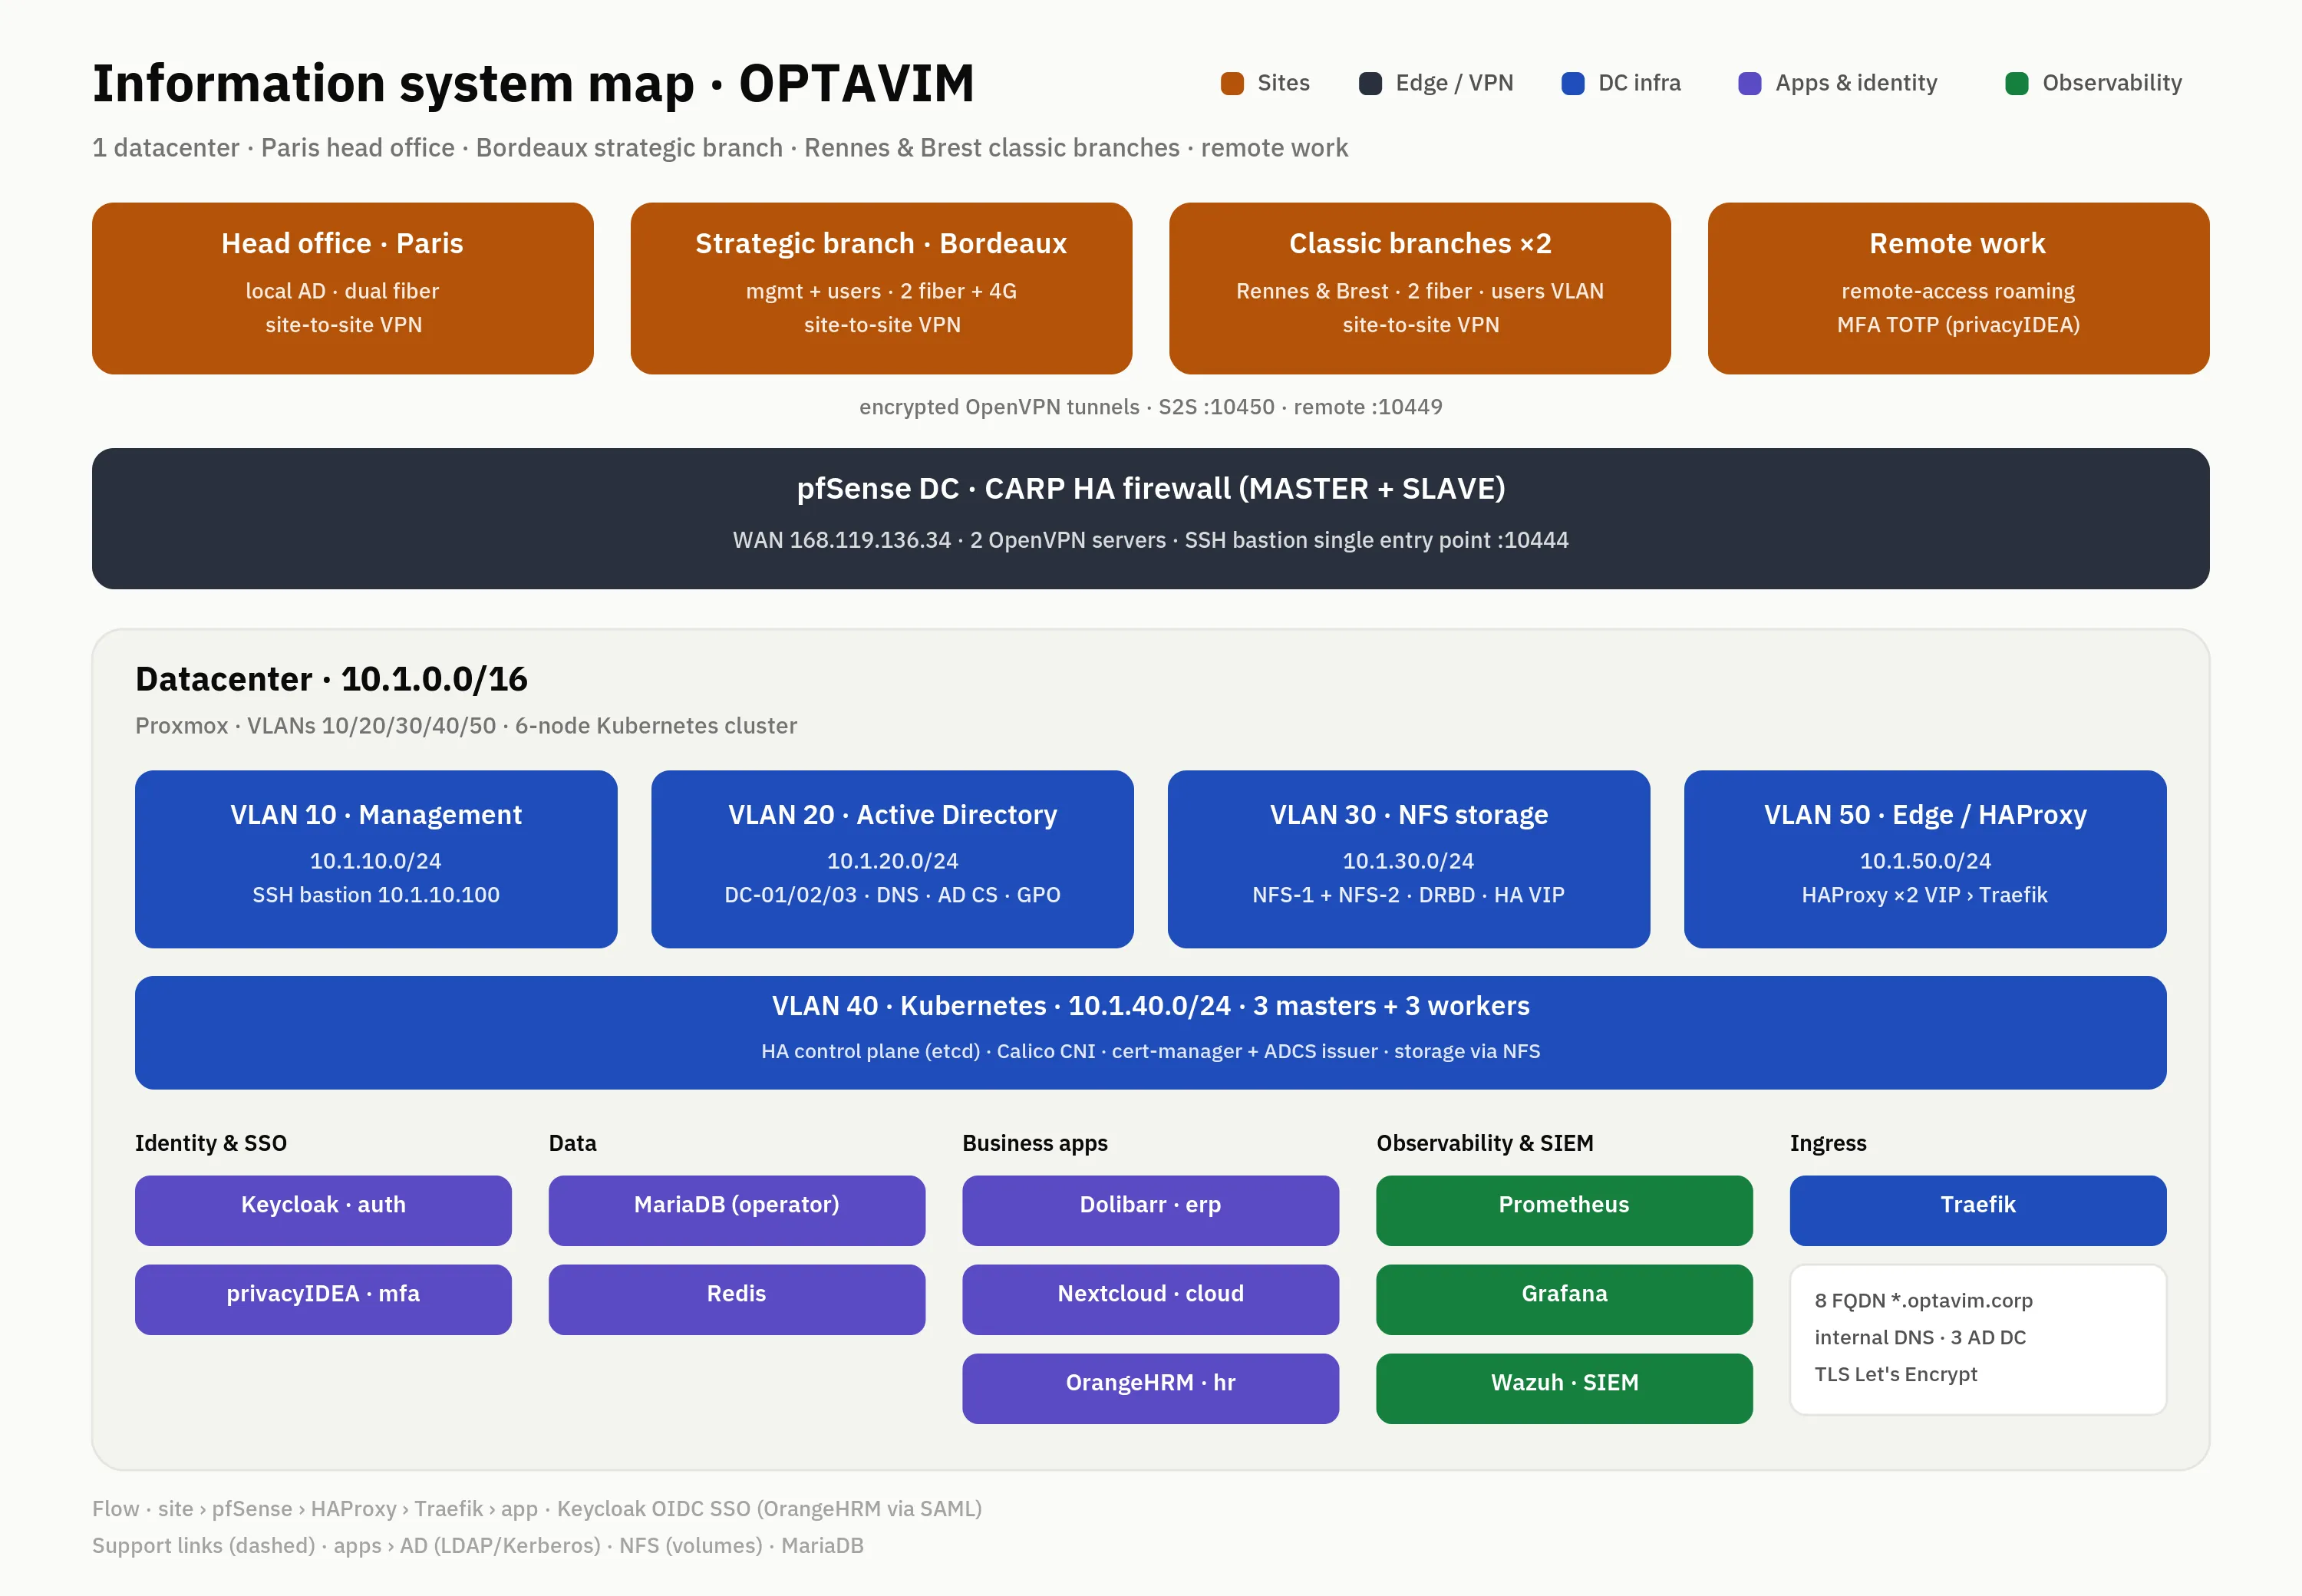Click the Nextcloud · cloud chip
Image resolution: width=2302 pixels, height=1596 pixels.
click(x=1150, y=1299)
